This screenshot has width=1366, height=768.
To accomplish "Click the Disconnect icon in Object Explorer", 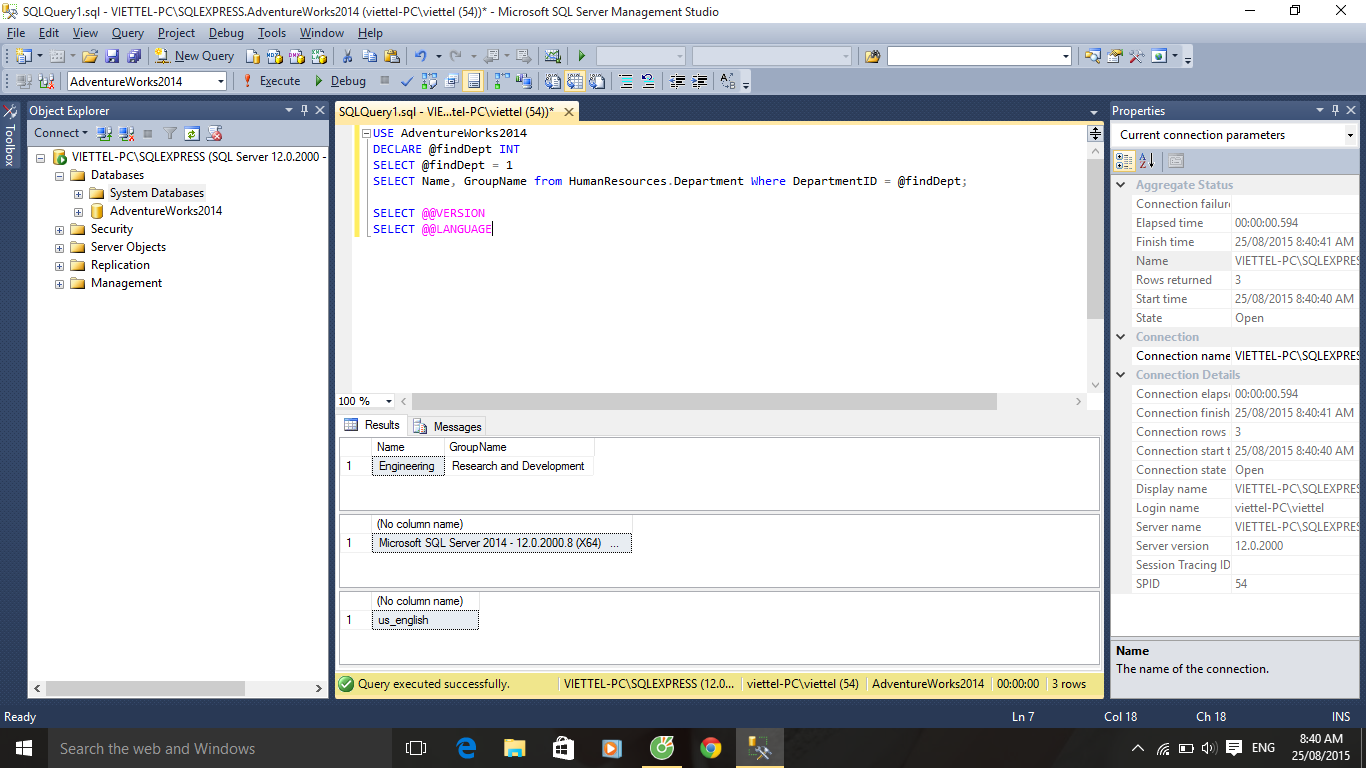I will click(x=127, y=133).
